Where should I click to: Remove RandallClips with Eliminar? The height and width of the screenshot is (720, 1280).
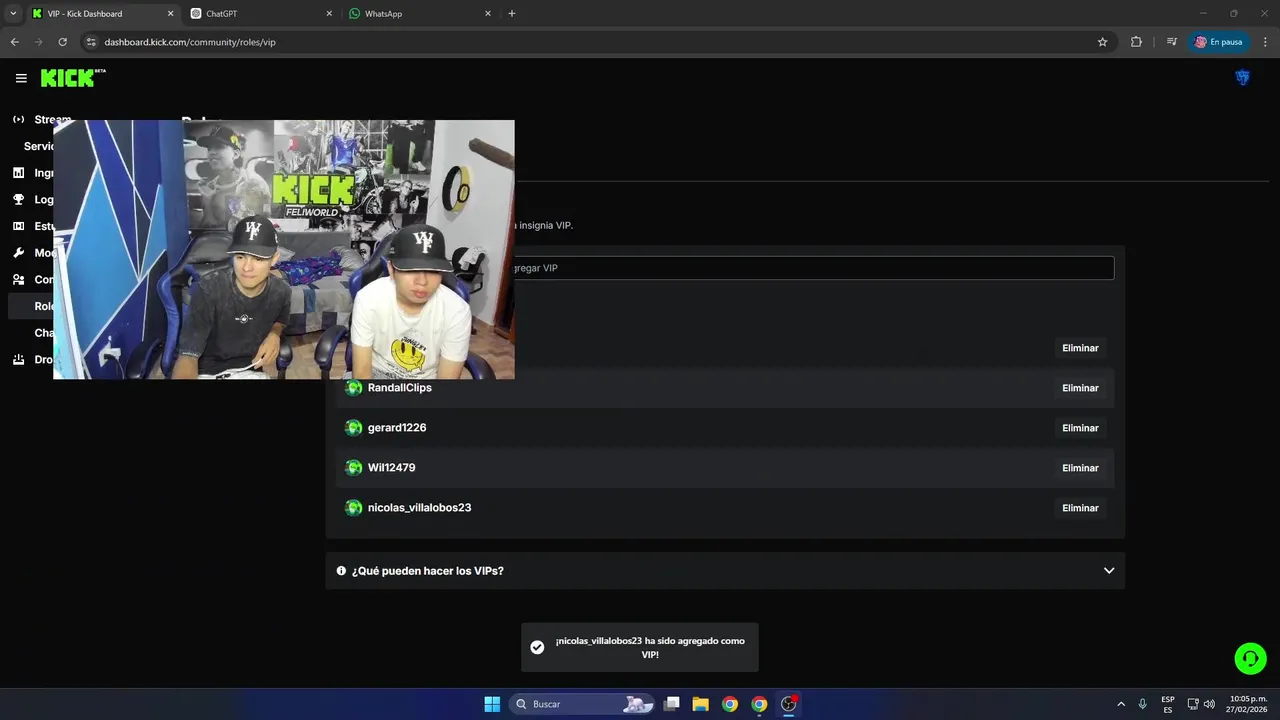(1080, 388)
